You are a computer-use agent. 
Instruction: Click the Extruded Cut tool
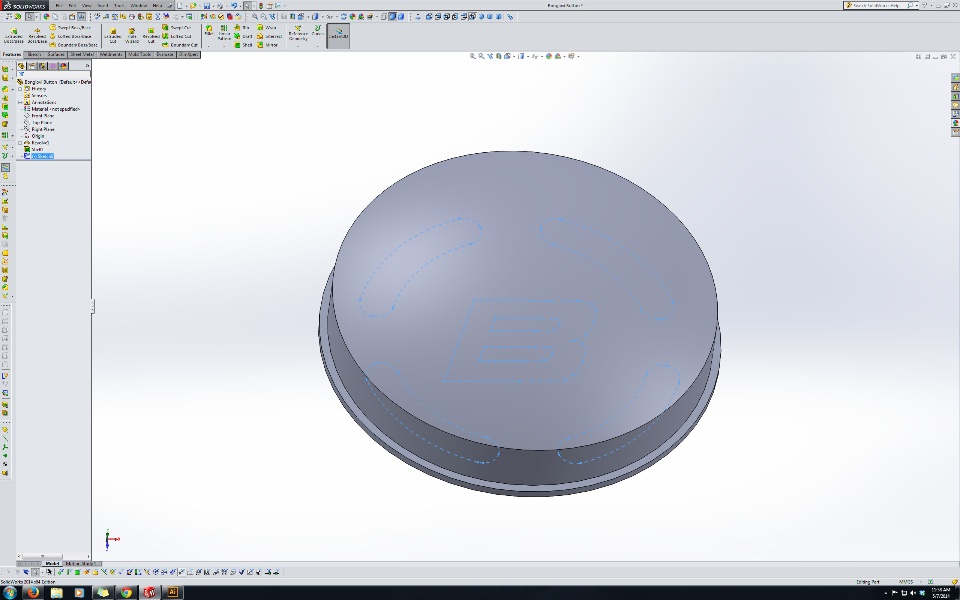pyautogui.click(x=113, y=36)
